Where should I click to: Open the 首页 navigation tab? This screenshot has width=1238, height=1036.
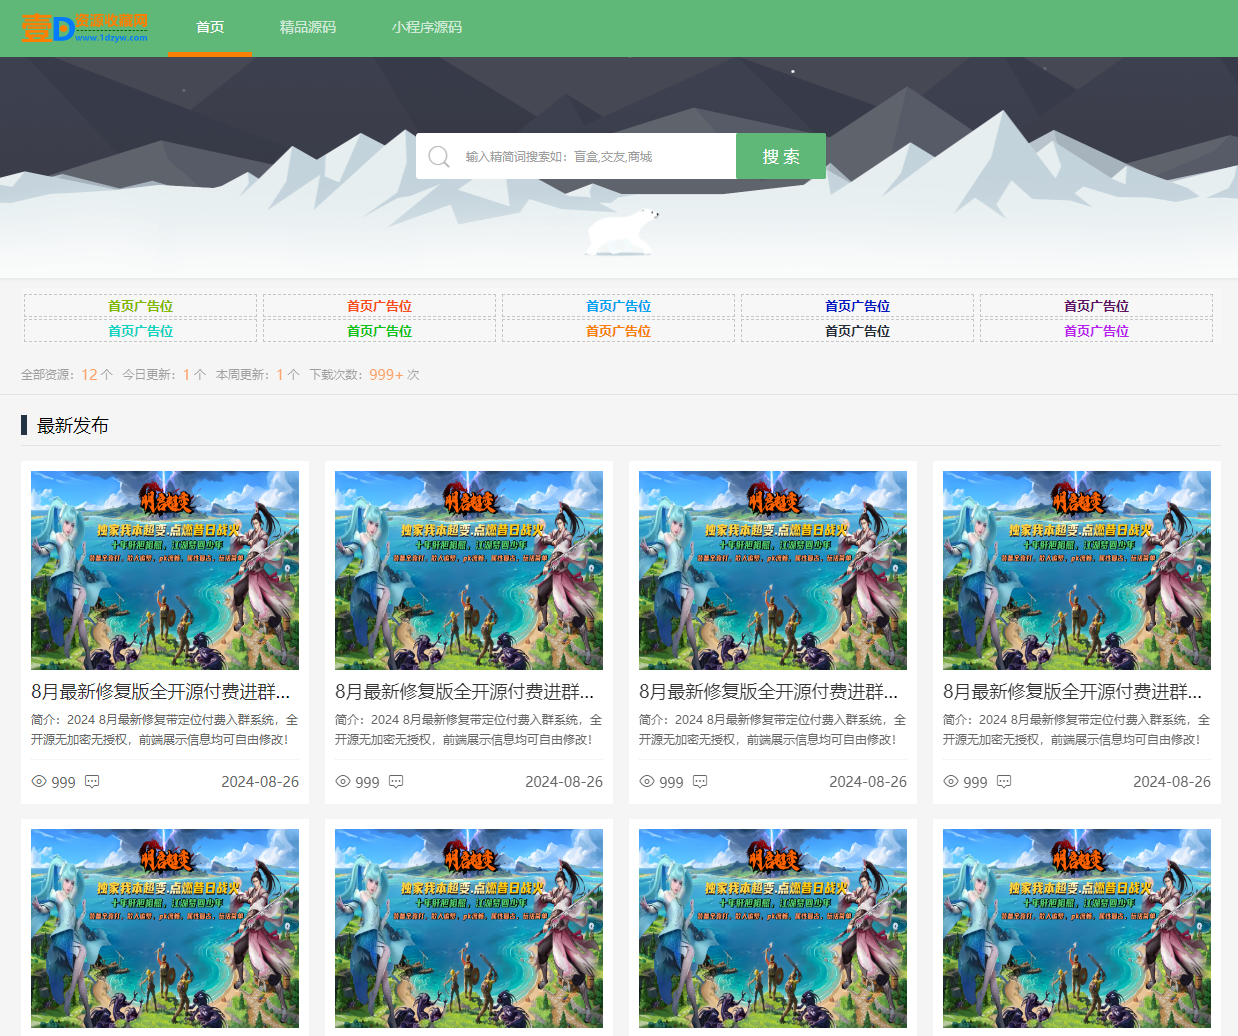[210, 28]
